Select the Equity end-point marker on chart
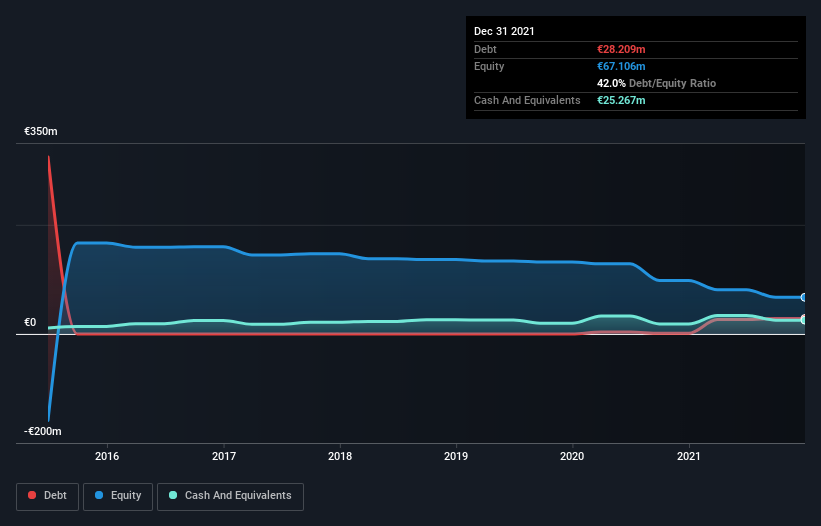Viewport: 821px width, 526px height. click(804, 297)
